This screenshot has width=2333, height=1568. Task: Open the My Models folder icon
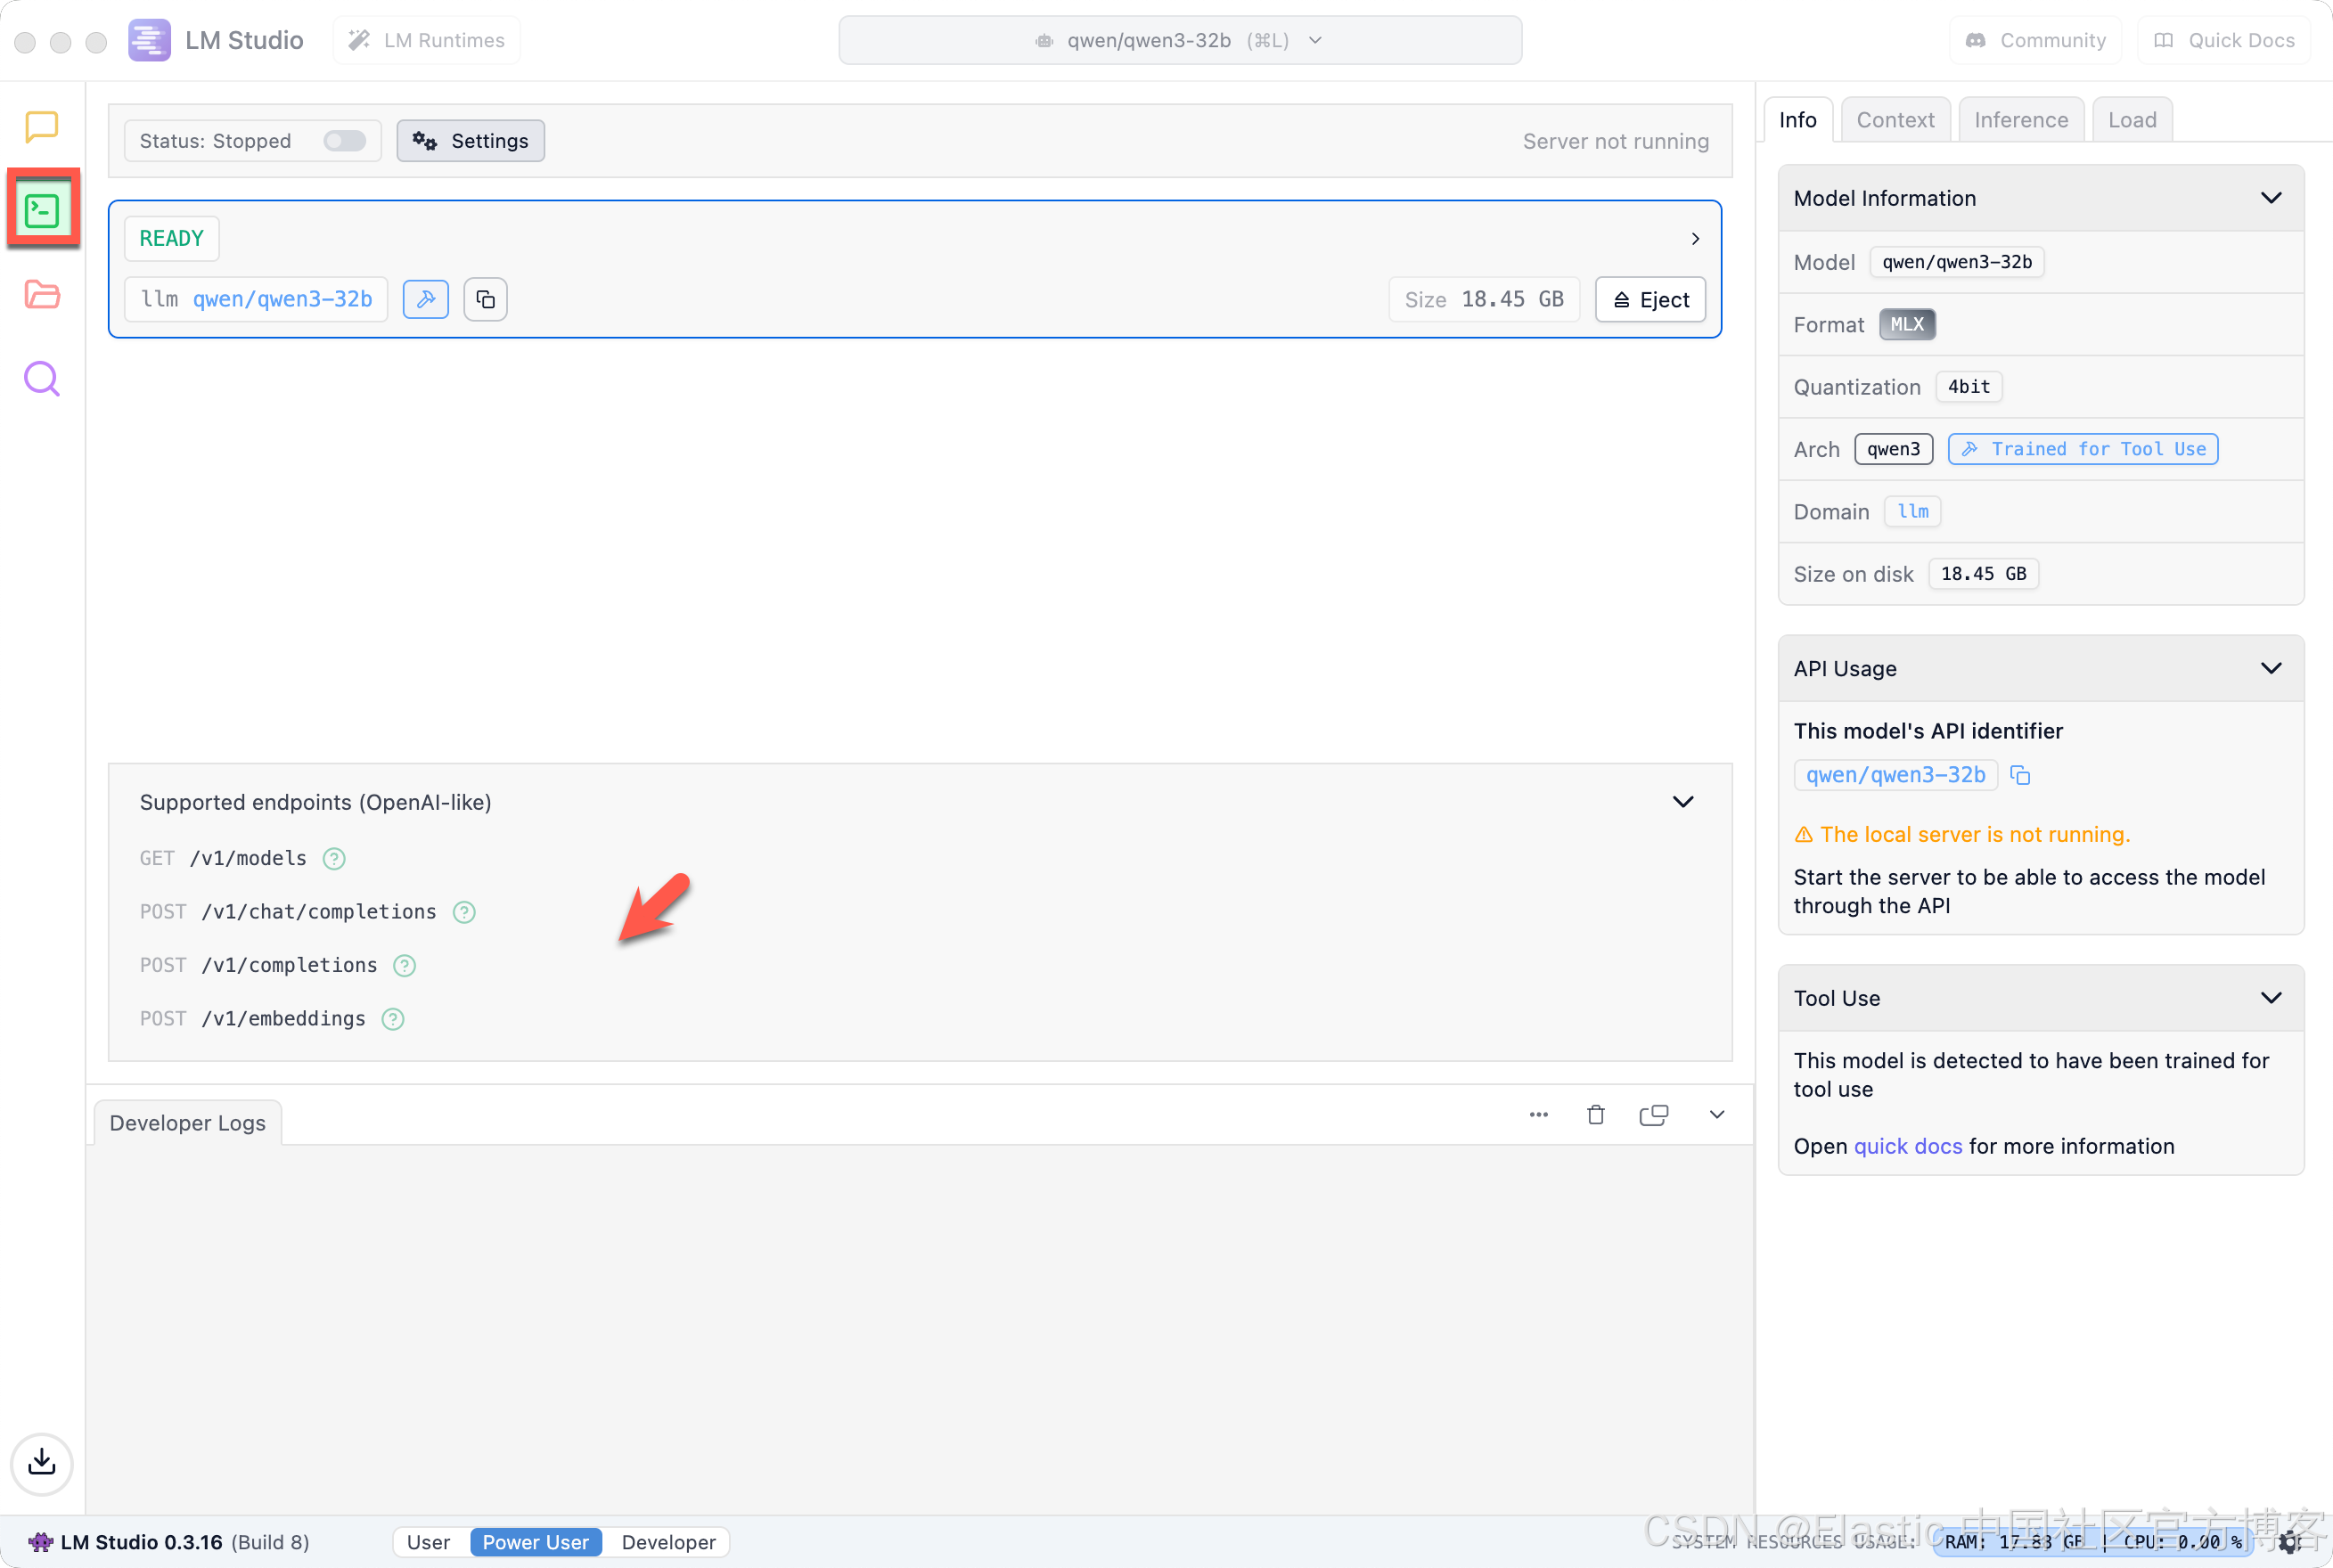point(41,294)
